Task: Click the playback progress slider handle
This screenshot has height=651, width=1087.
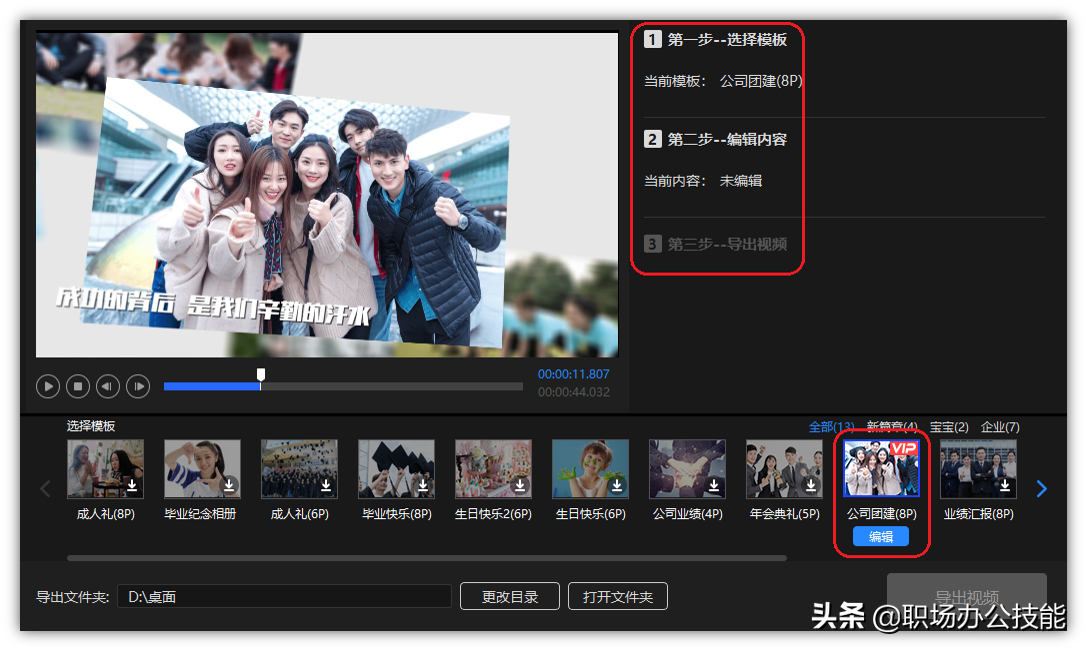Action: pyautogui.click(x=261, y=375)
